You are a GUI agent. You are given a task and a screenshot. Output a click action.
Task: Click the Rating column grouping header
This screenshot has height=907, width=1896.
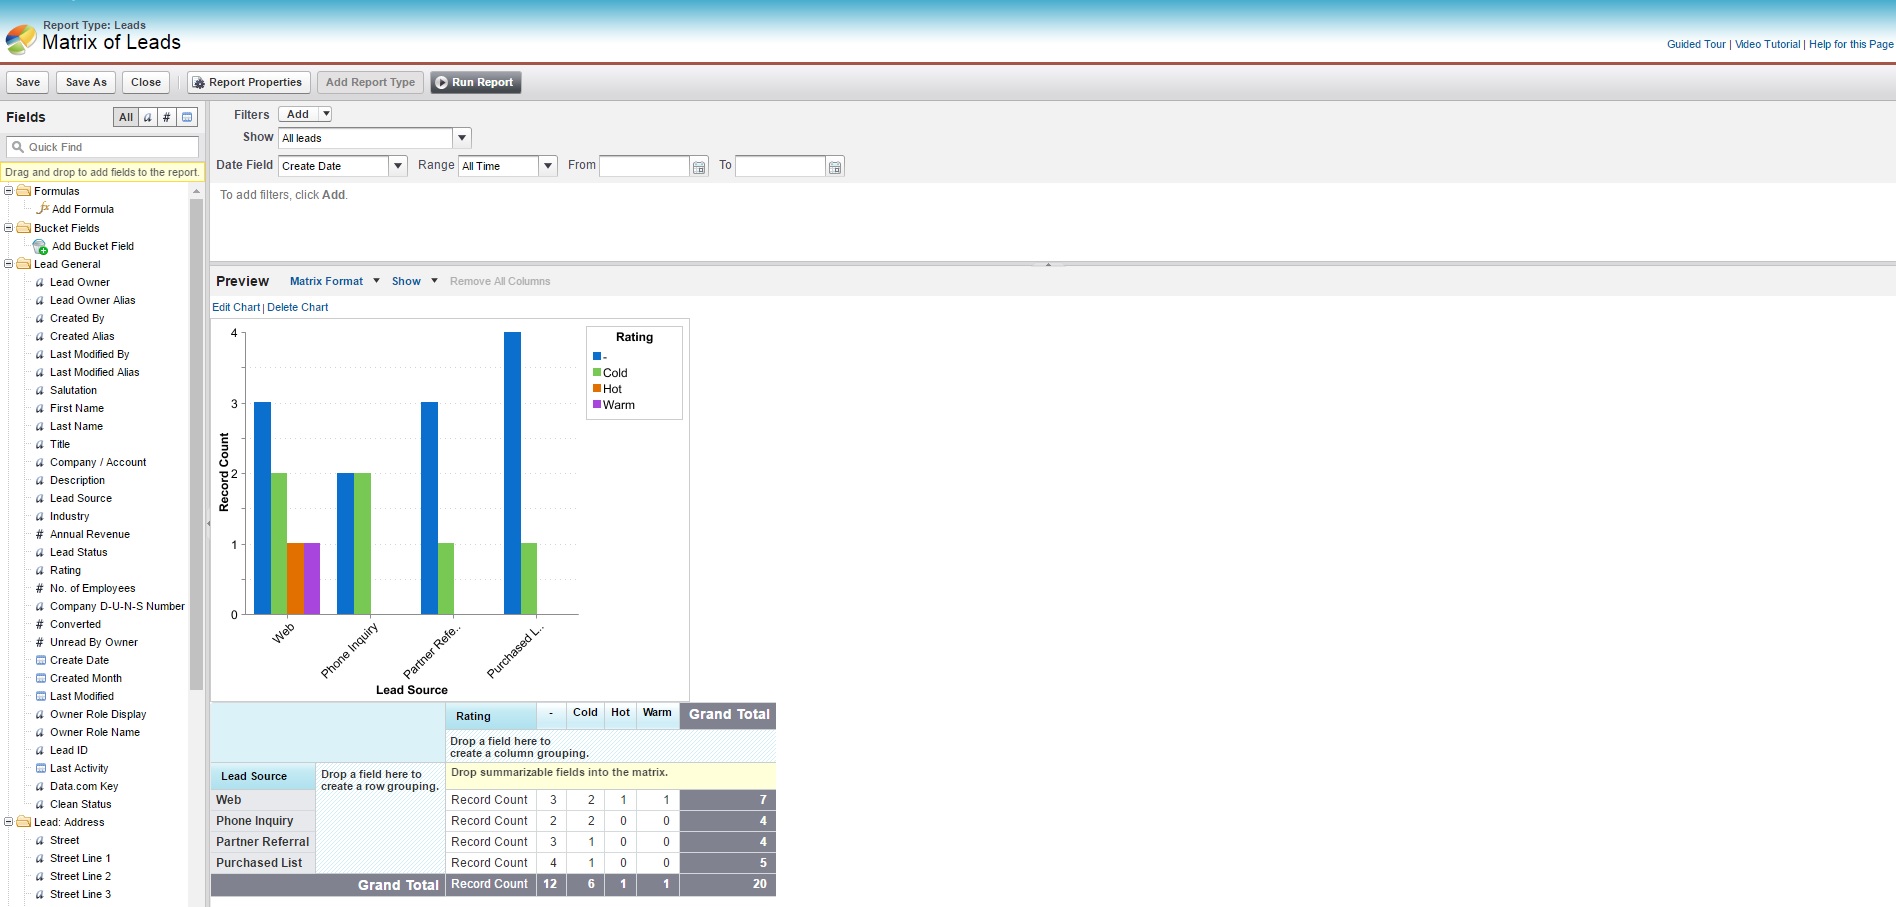point(490,716)
